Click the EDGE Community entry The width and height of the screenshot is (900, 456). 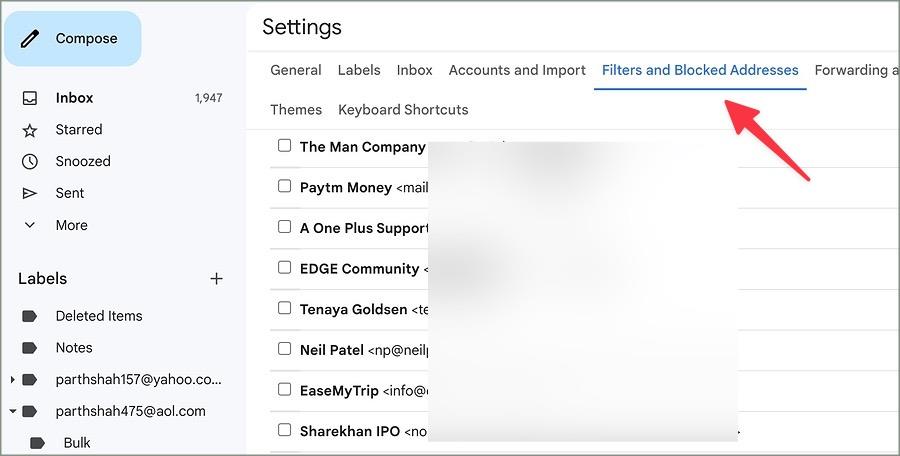coord(359,269)
